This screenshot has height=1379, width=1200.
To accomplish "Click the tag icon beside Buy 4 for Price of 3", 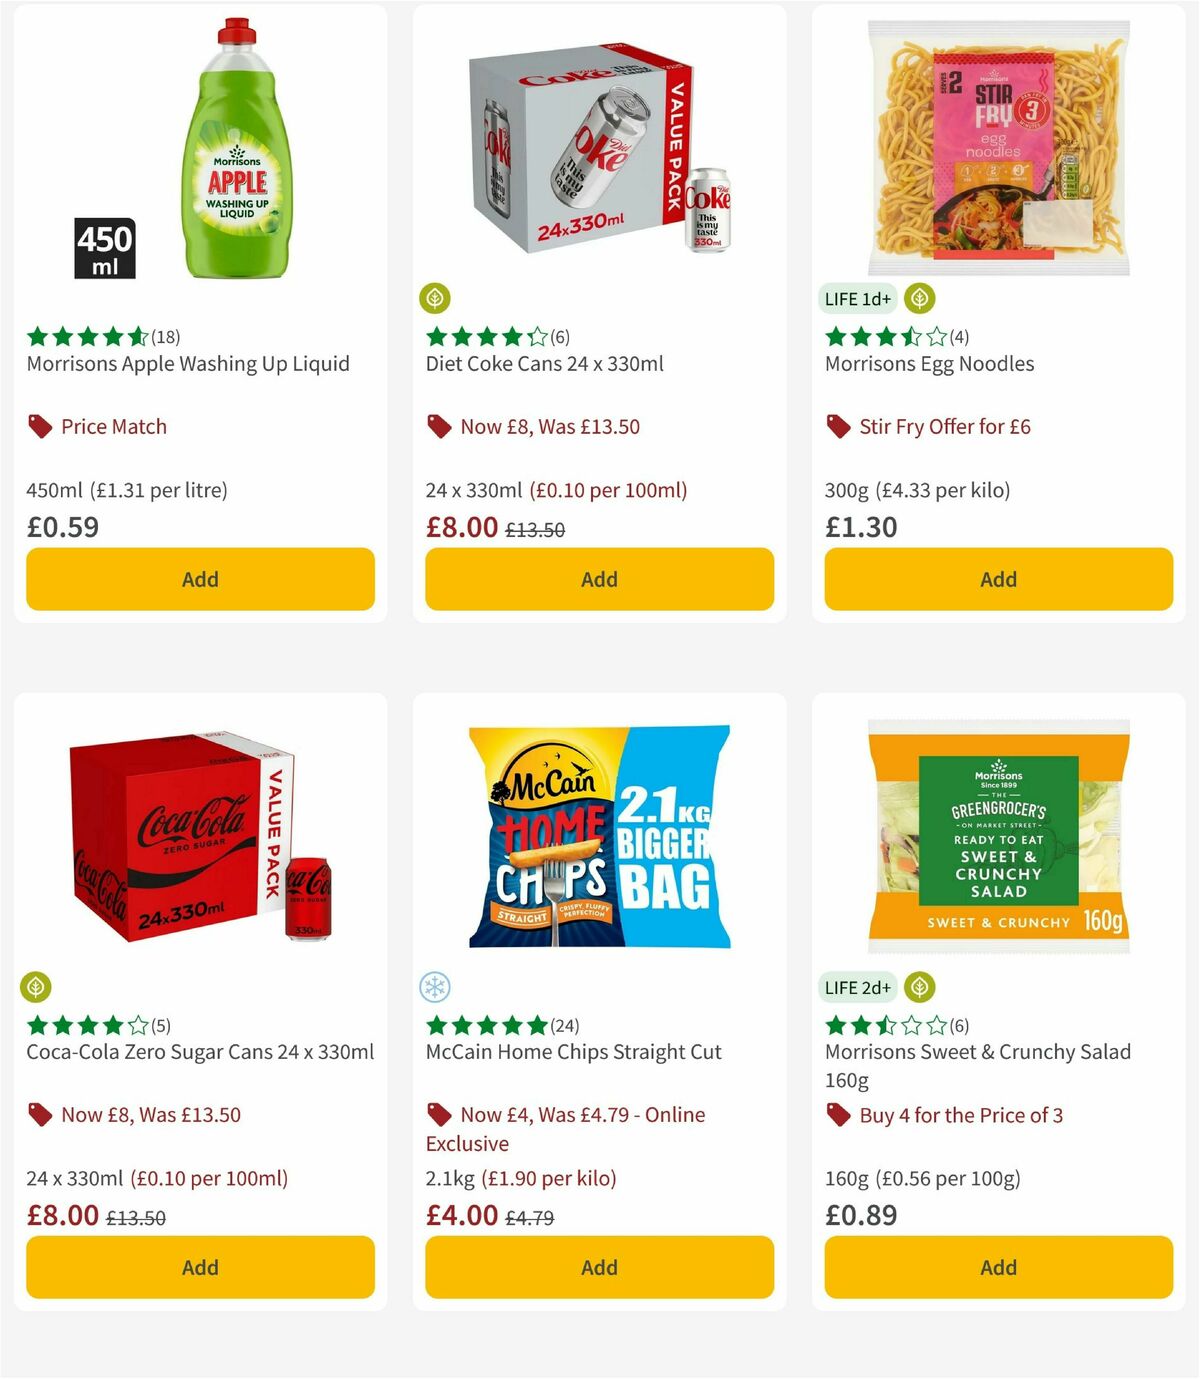I will pos(837,1114).
